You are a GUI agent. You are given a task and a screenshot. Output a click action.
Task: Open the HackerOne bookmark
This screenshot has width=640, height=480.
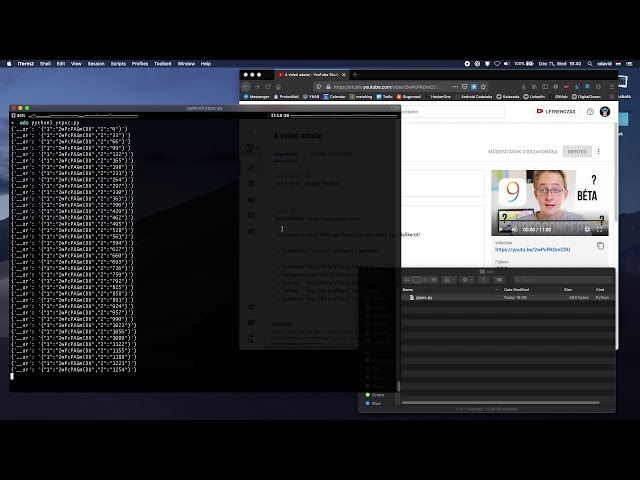click(x=438, y=97)
